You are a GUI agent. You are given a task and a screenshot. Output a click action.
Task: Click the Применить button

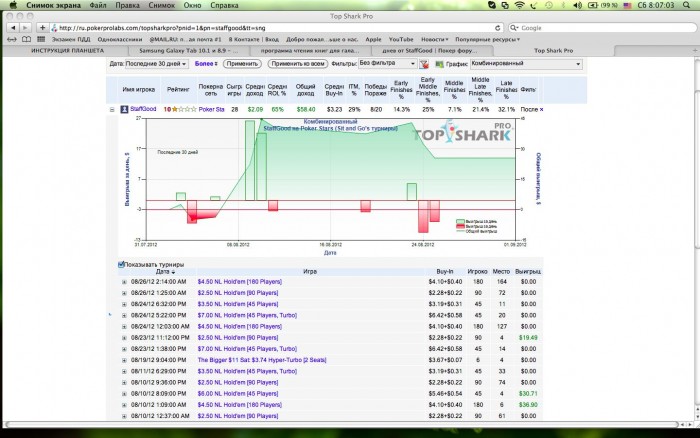tap(242, 64)
